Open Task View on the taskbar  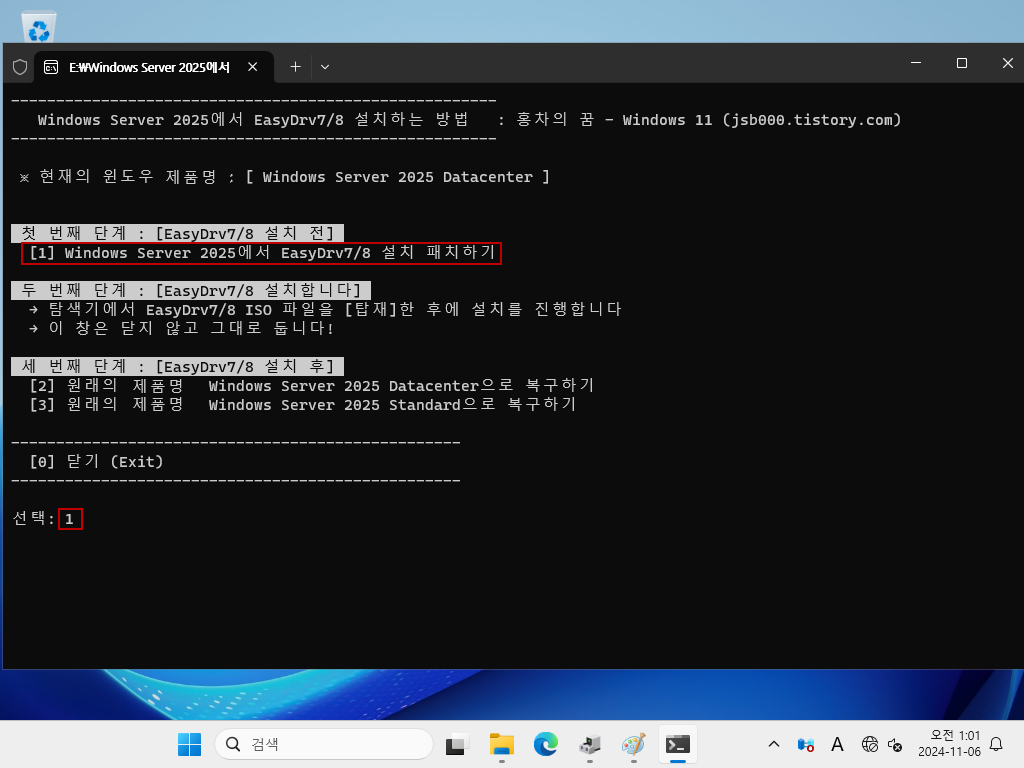coord(457,744)
